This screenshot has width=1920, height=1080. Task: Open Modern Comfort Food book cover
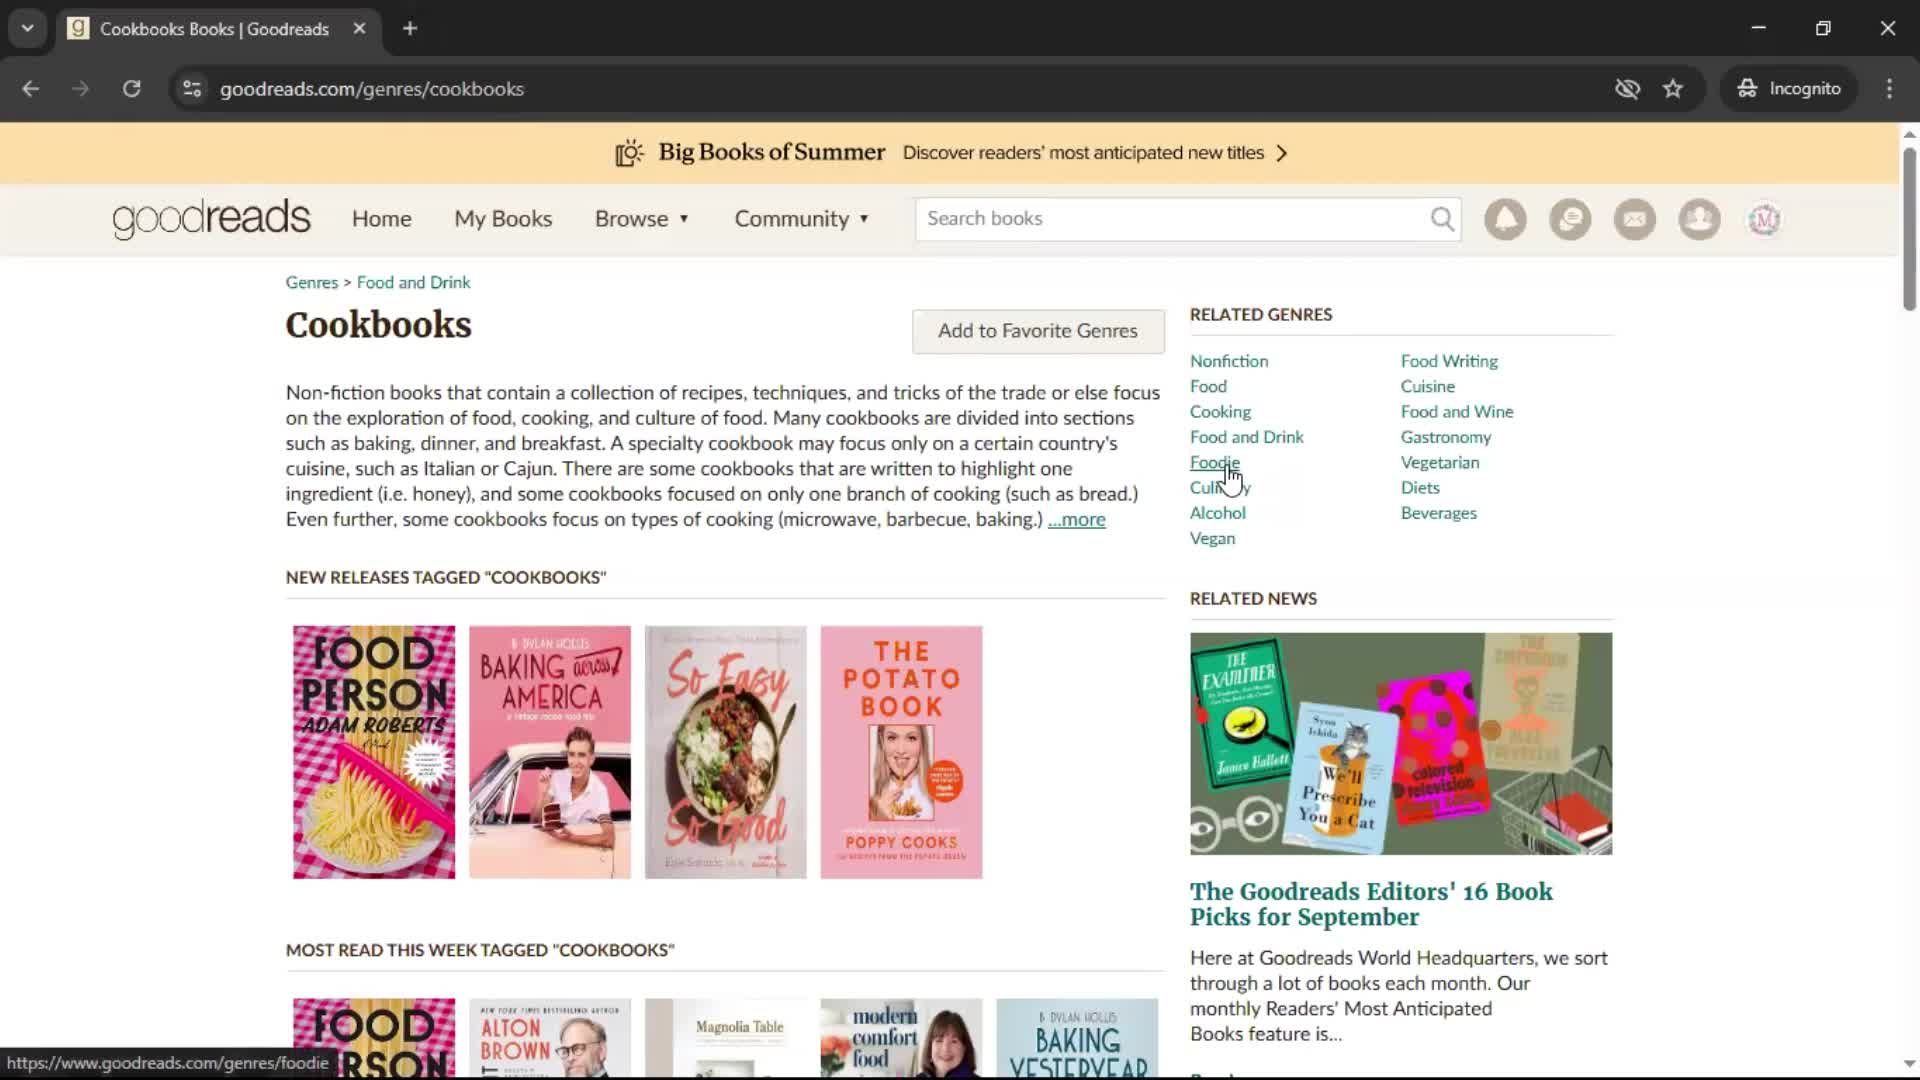tap(901, 1038)
